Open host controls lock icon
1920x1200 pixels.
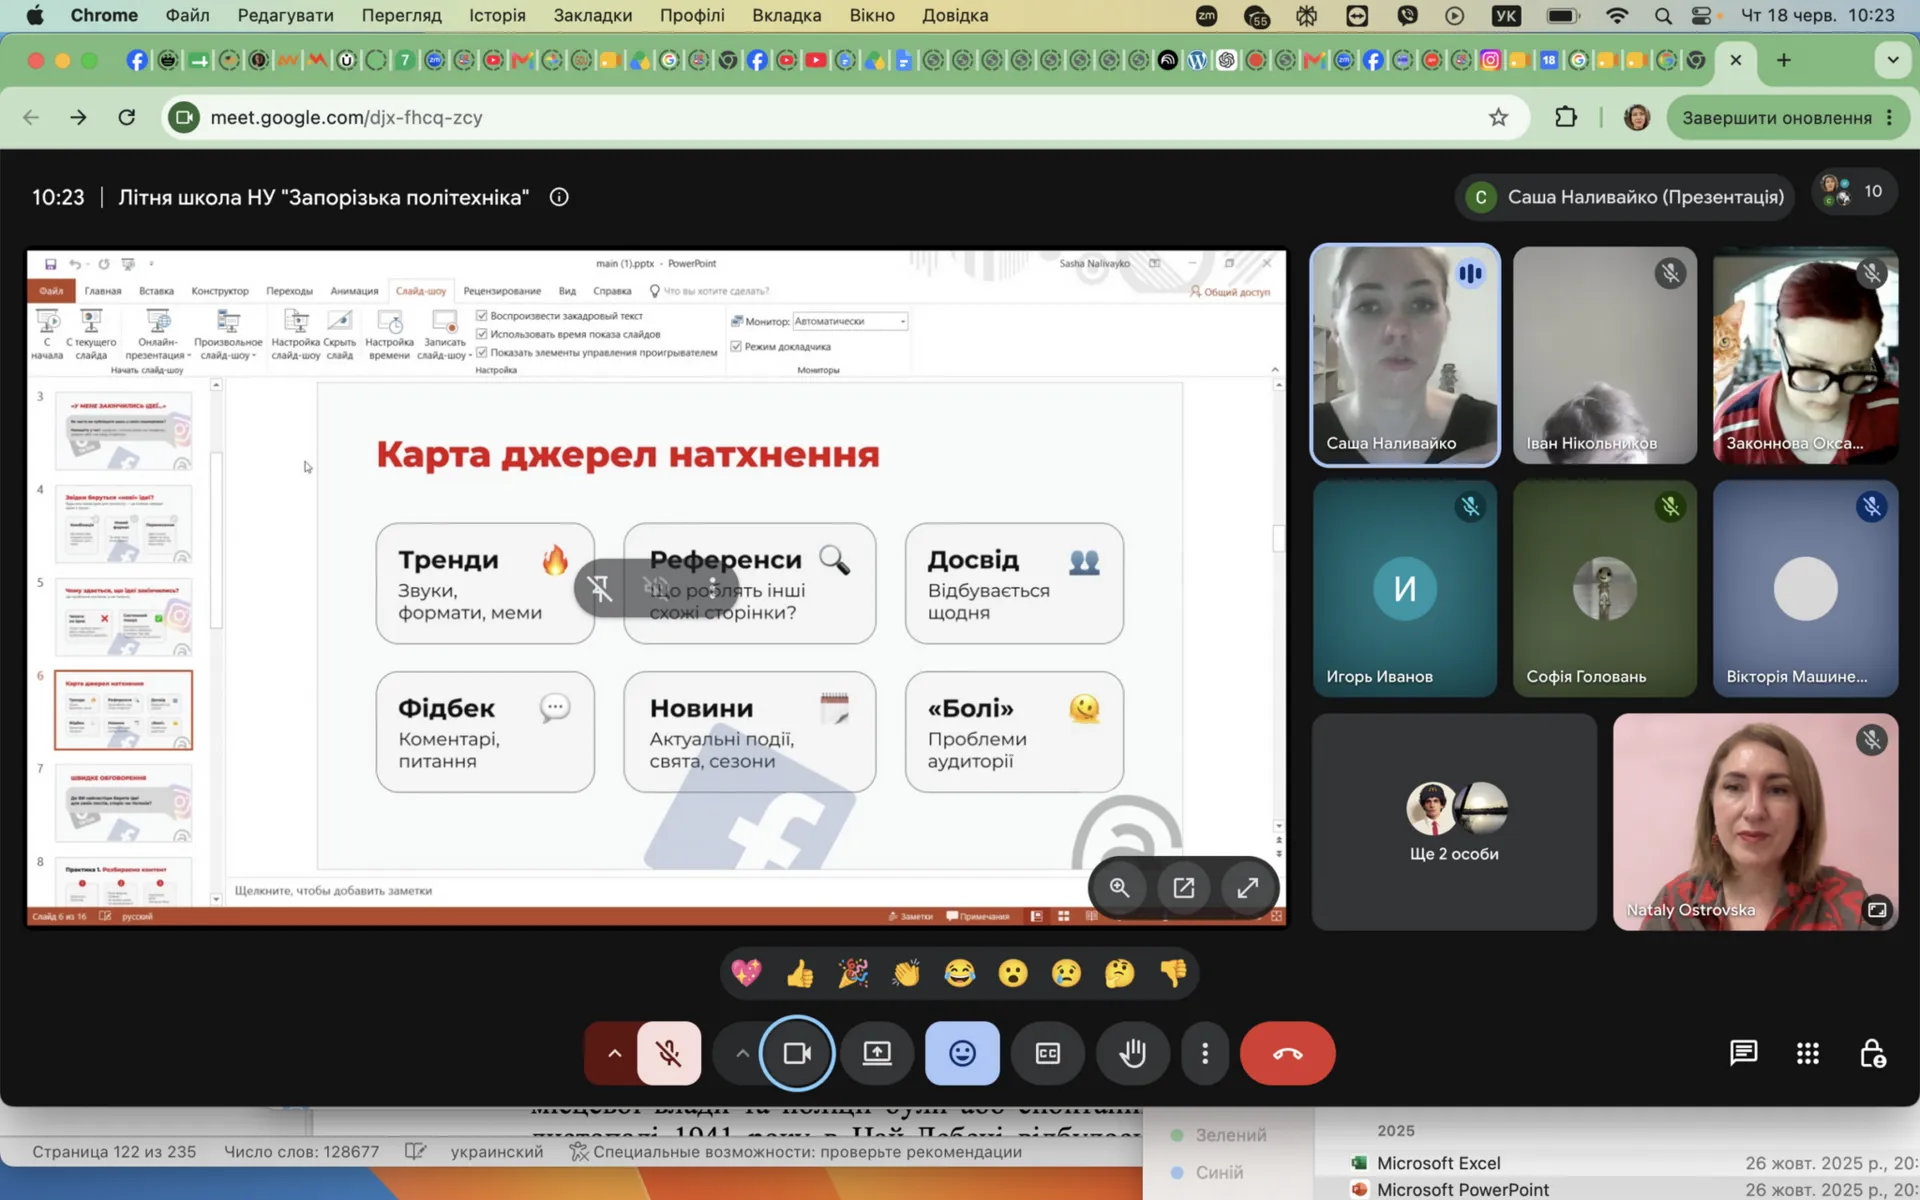pyautogui.click(x=1872, y=1053)
